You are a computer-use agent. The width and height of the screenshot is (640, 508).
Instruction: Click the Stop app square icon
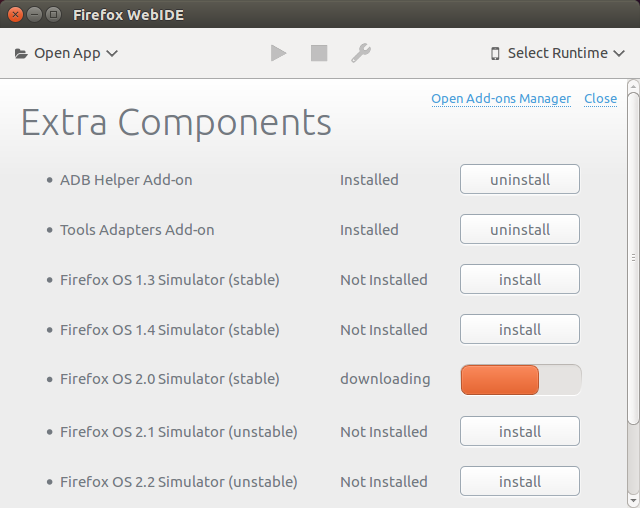click(x=319, y=53)
